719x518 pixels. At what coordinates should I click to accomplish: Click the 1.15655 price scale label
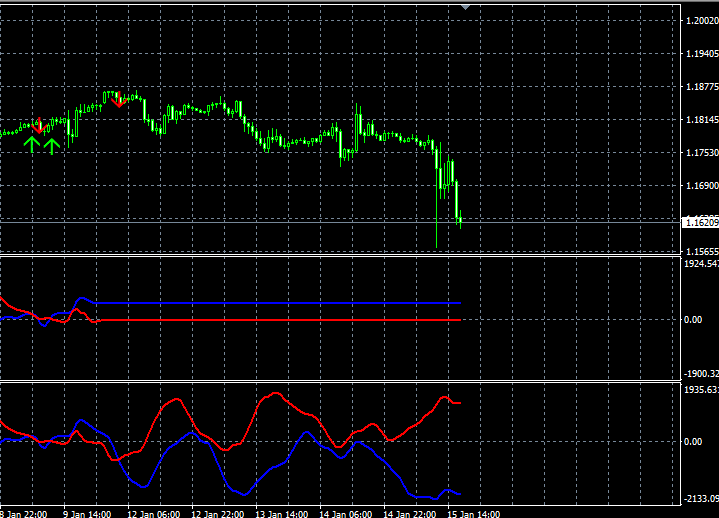coord(702,252)
